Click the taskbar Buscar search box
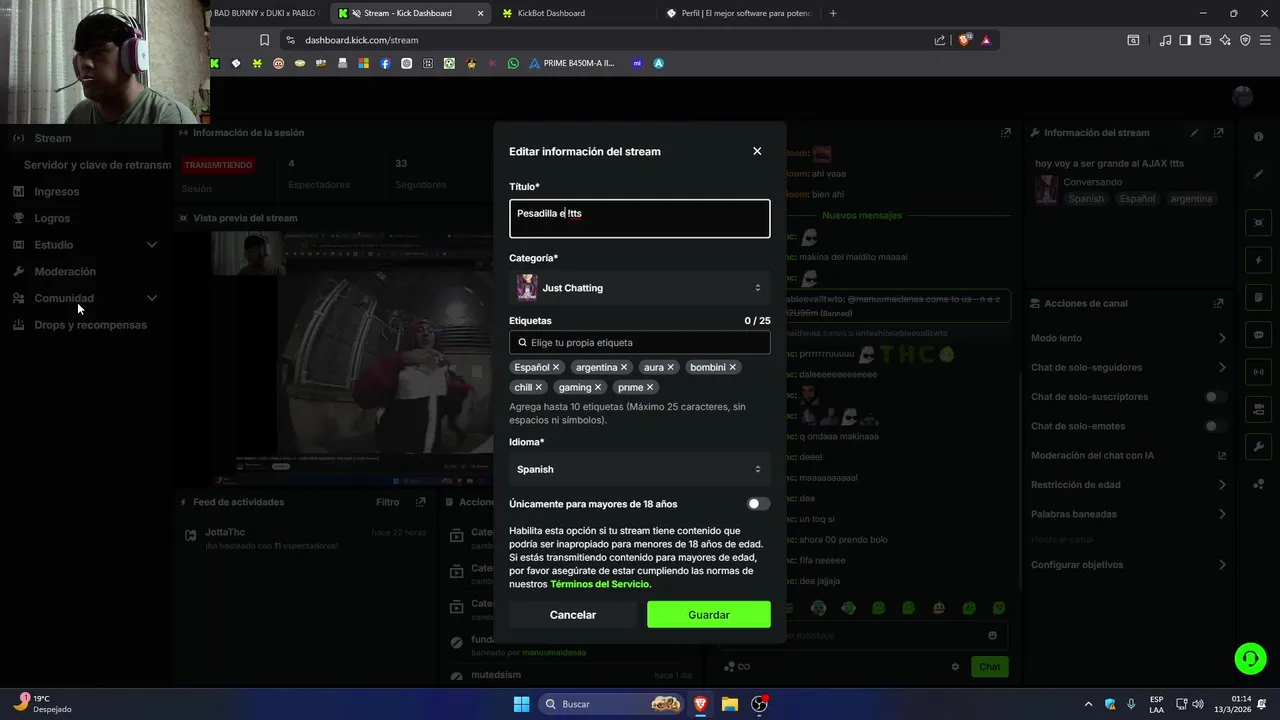Viewport: 1280px width, 720px height. point(612,704)
